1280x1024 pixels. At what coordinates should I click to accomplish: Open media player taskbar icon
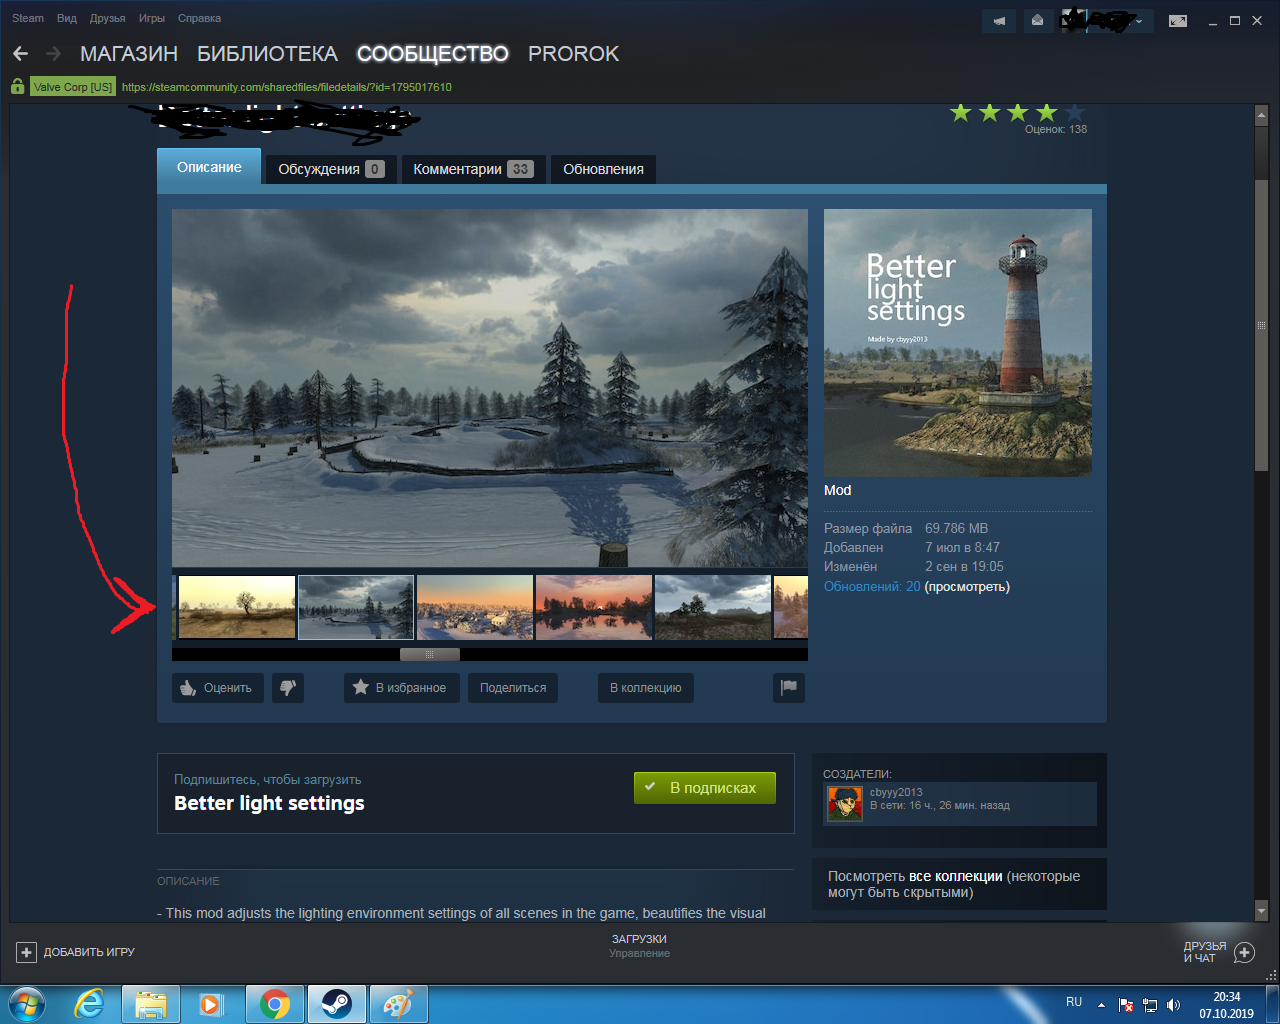coord(212,1004)
